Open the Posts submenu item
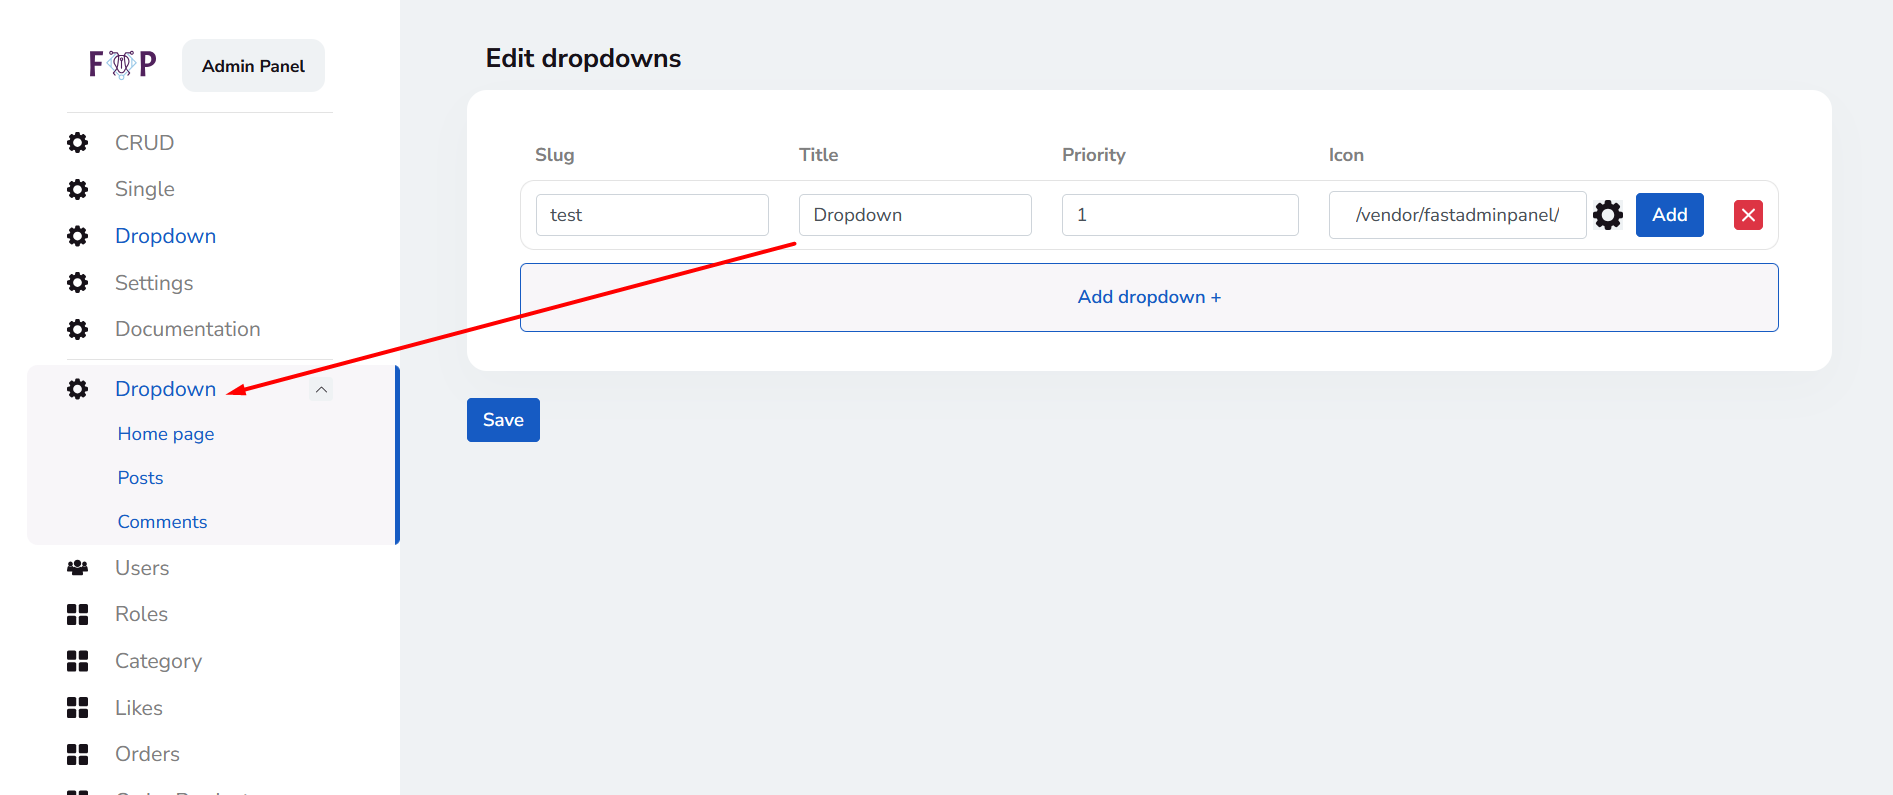The width and height of the screenshot is (1893, 795). tap(140, 478)
